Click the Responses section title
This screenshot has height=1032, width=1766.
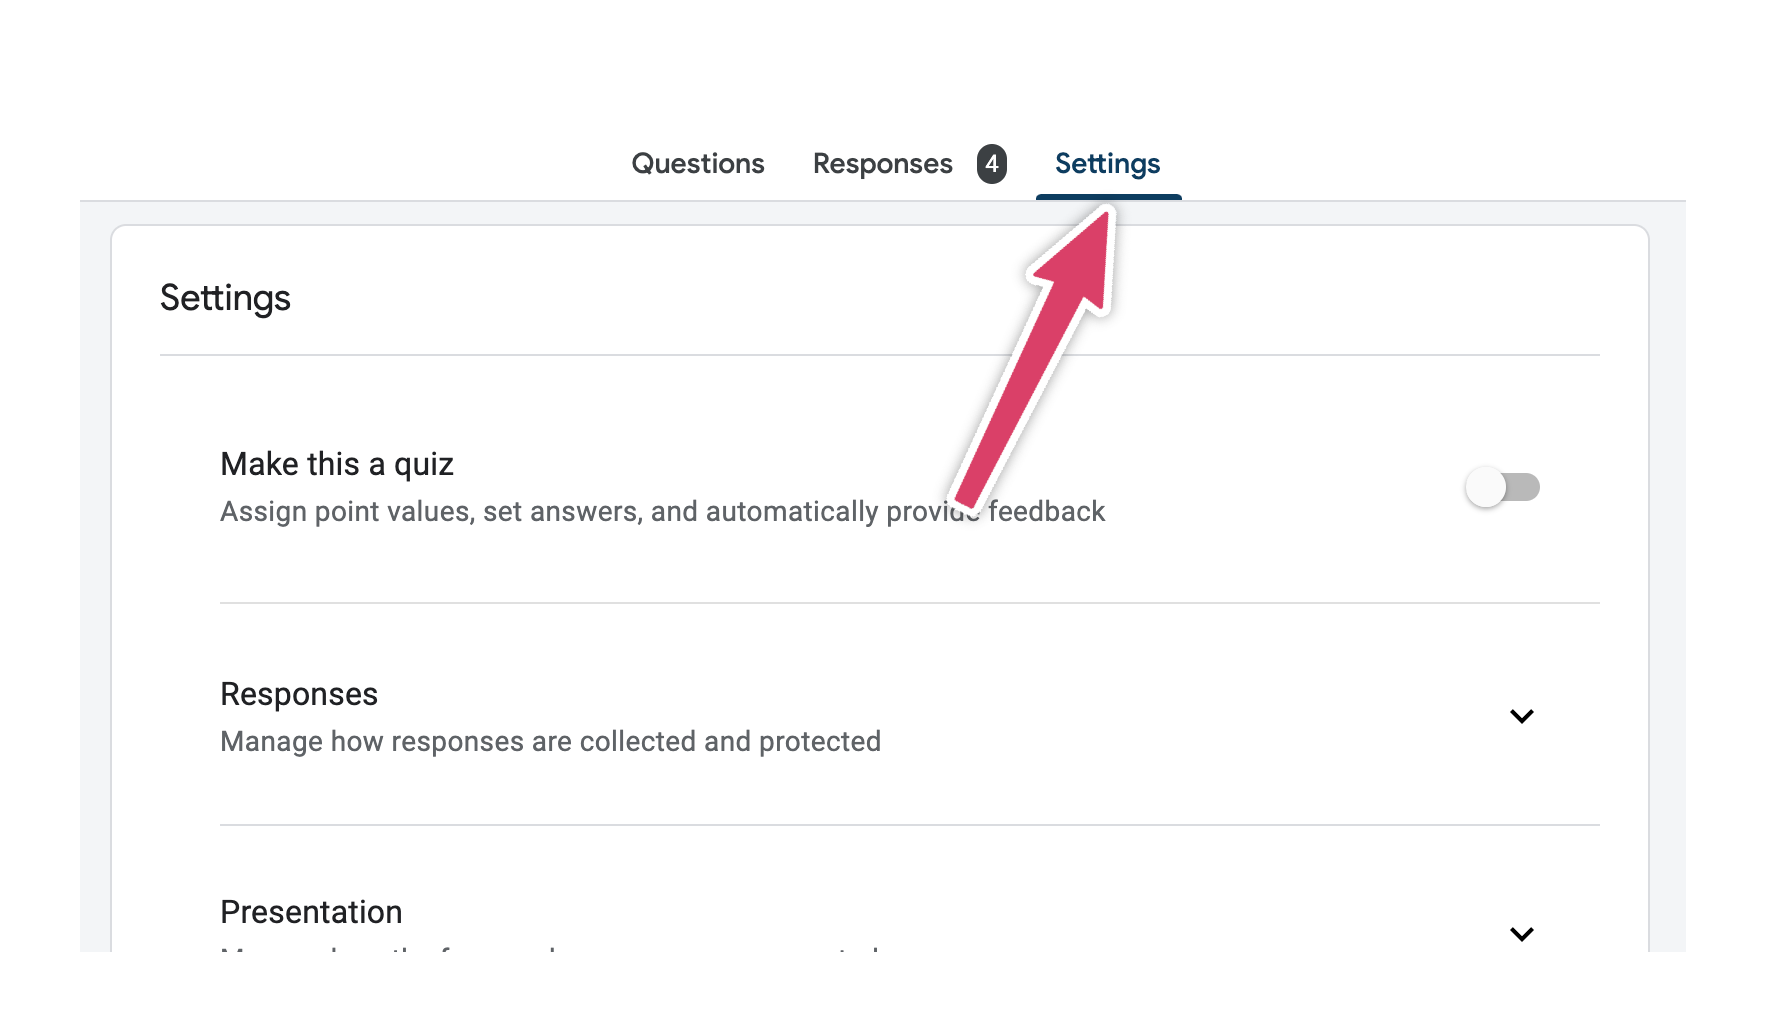tap(298, 693)
